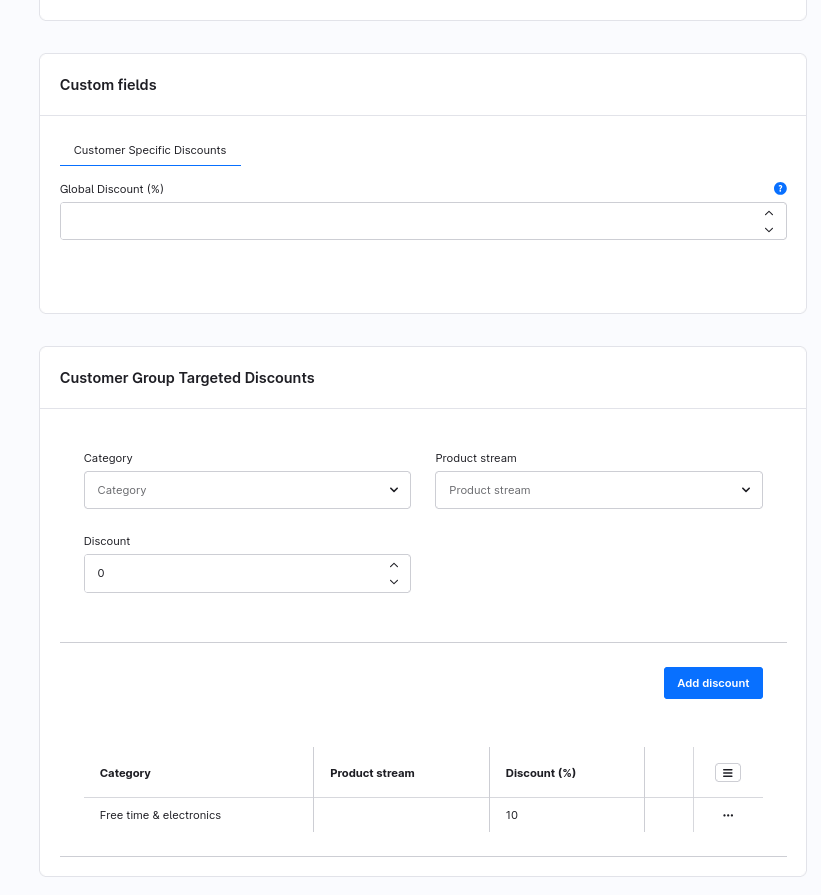Click the Global Discount help icon
This screenshot has height=895, width=821.
click(x=780, y=188)
